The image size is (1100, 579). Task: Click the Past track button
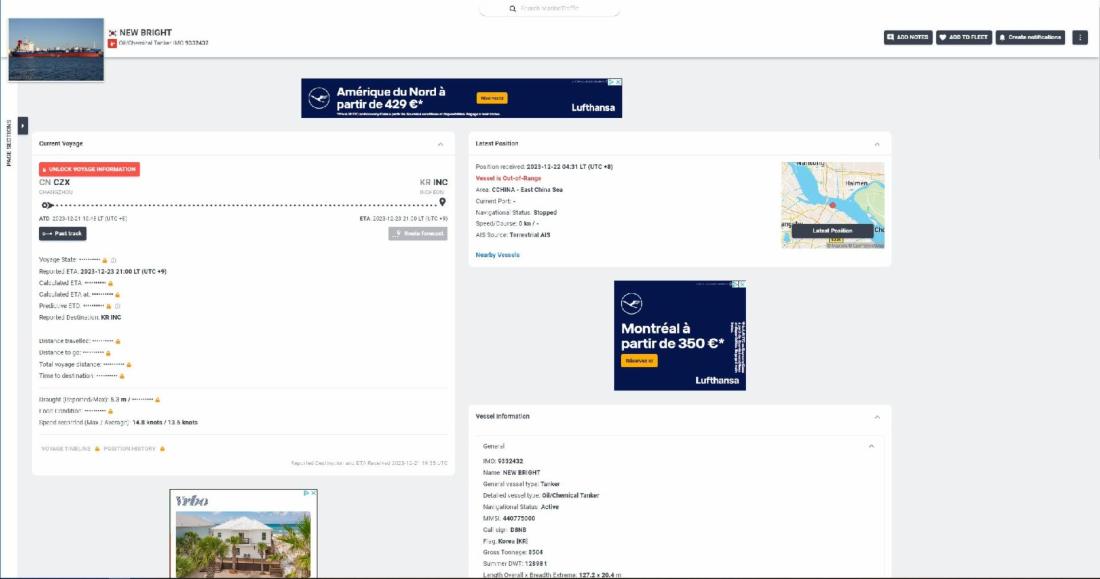[62, 234]
